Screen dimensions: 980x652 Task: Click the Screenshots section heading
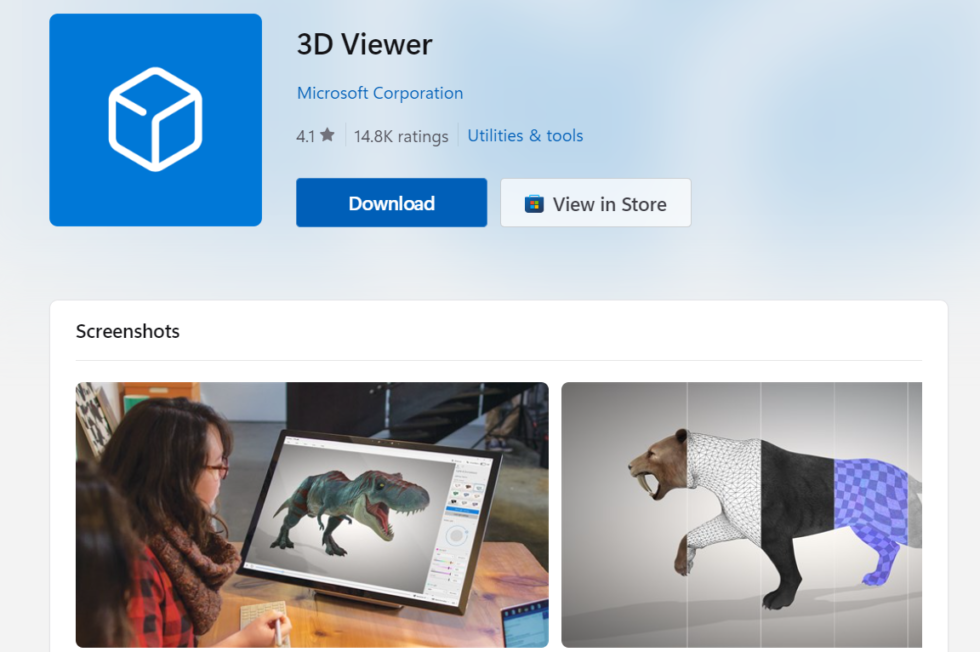(x=127, y=330)
